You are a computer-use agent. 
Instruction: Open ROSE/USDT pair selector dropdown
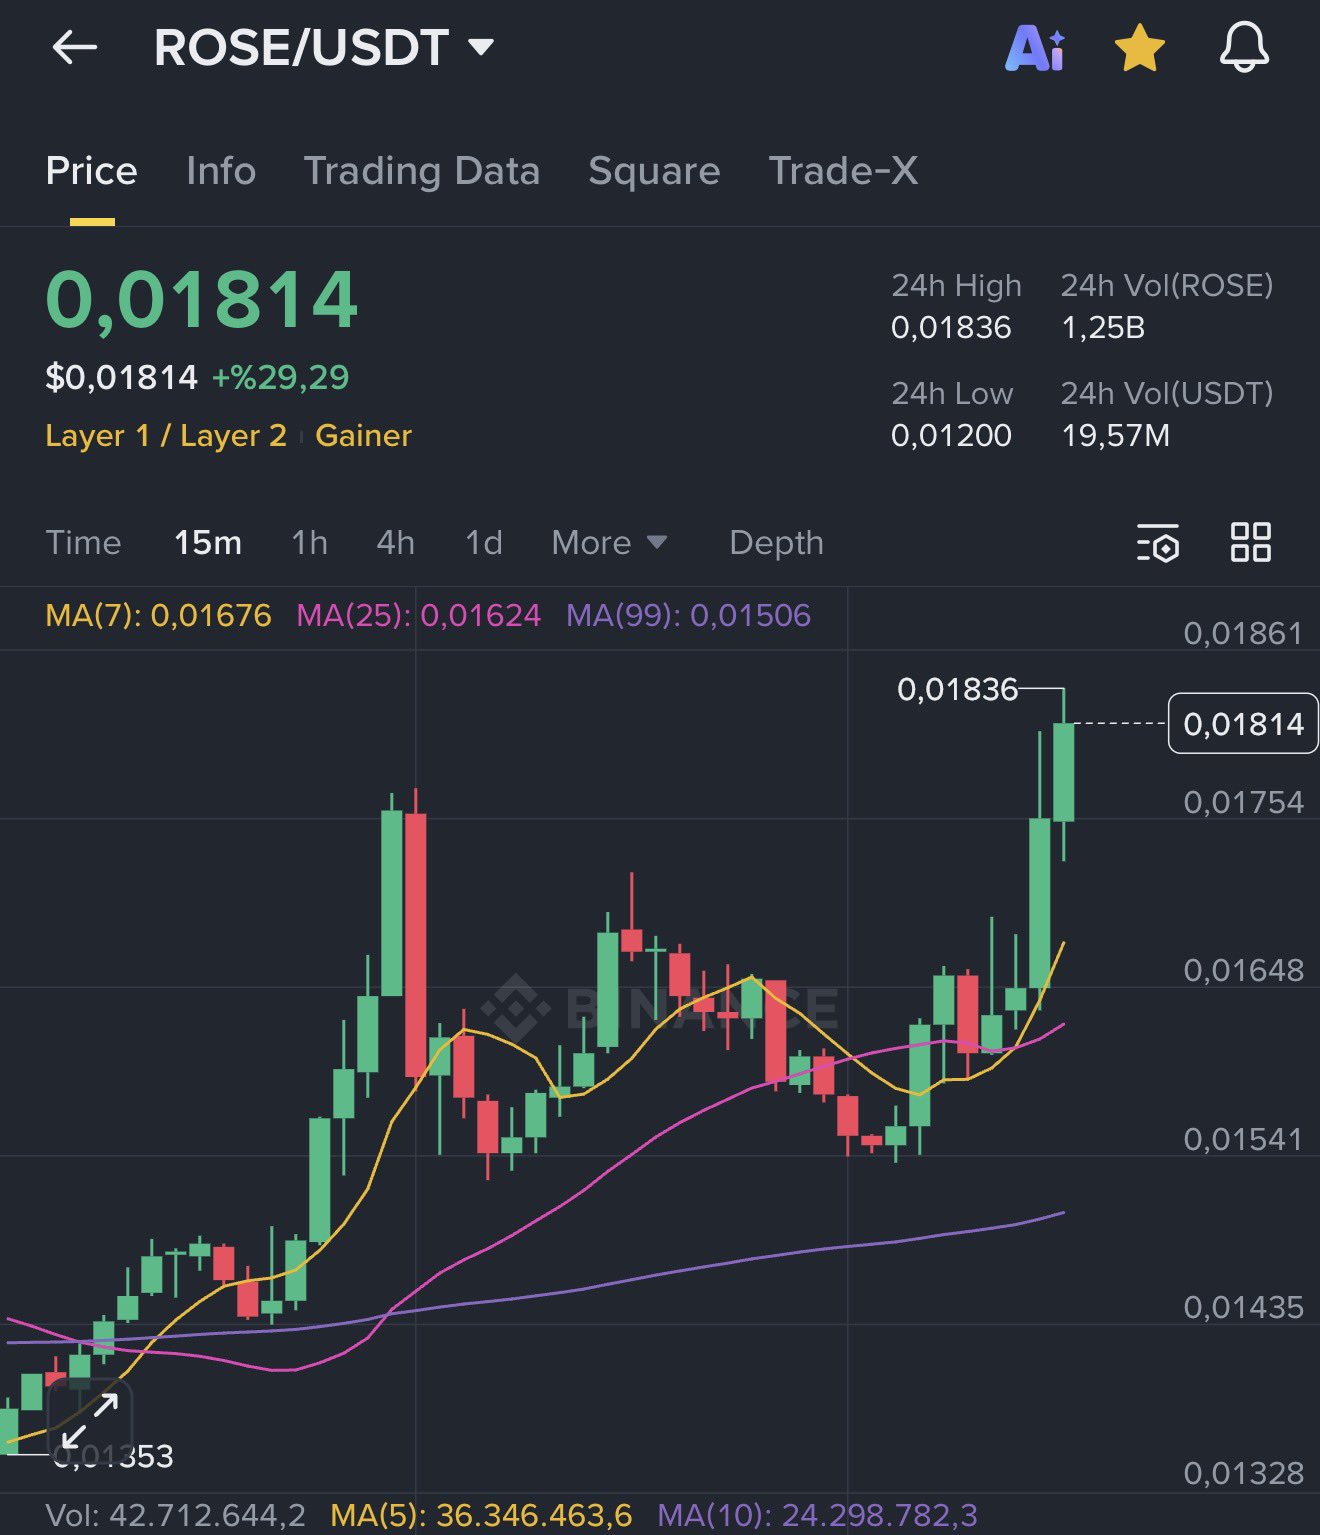tap(324, 47)
